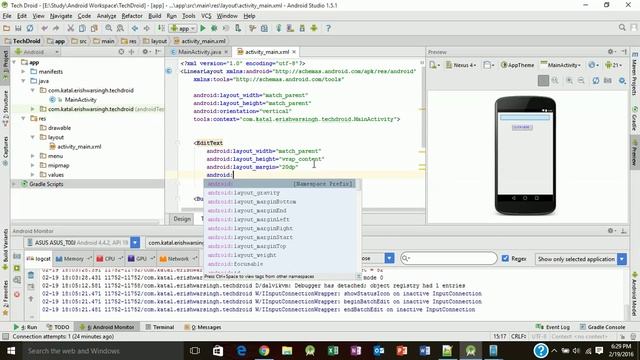Click the search everywhere magnifier icon
Viewport: 640px width, 360px height.
click(x=622, y=28)
